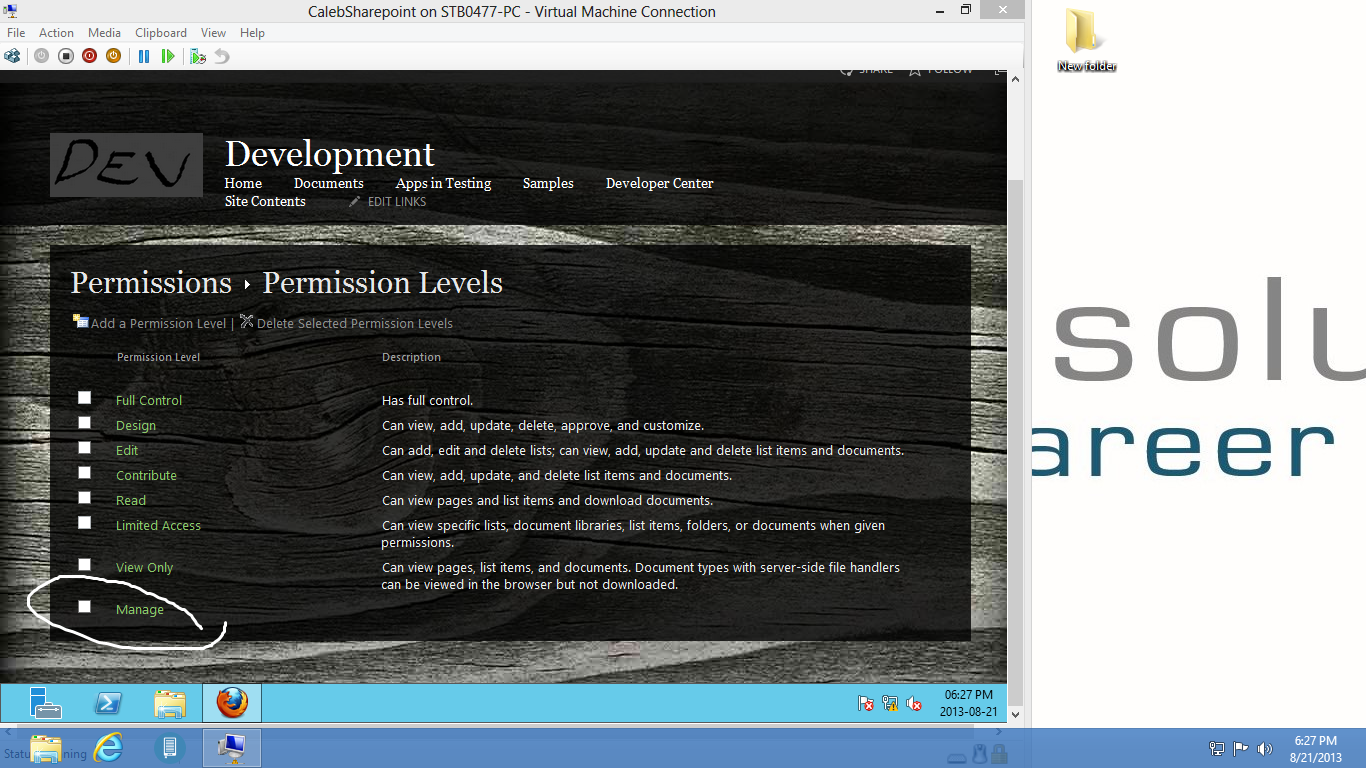This screenshot has height=768, width=1366.
Task: Open Apps in Testing navigation link
Action: (443, 184)
